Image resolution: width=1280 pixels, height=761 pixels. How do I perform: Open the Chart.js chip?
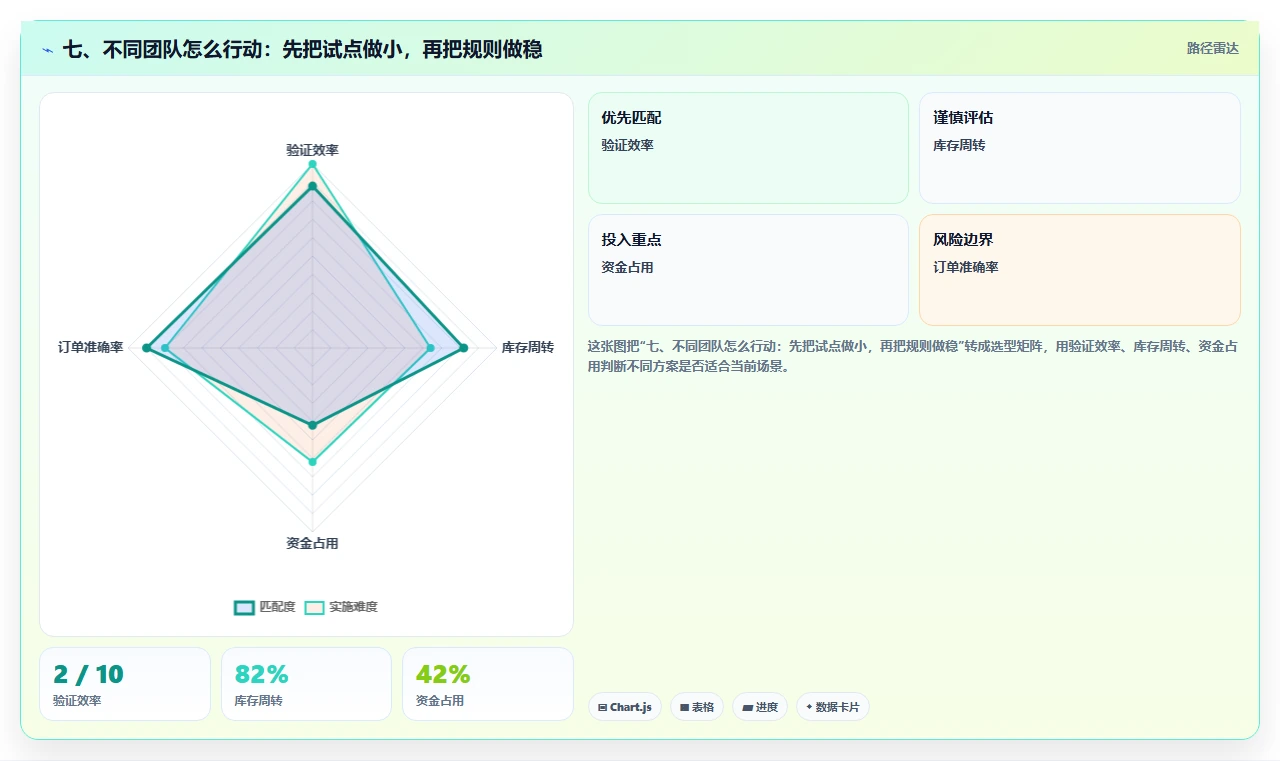pos(625,707)
